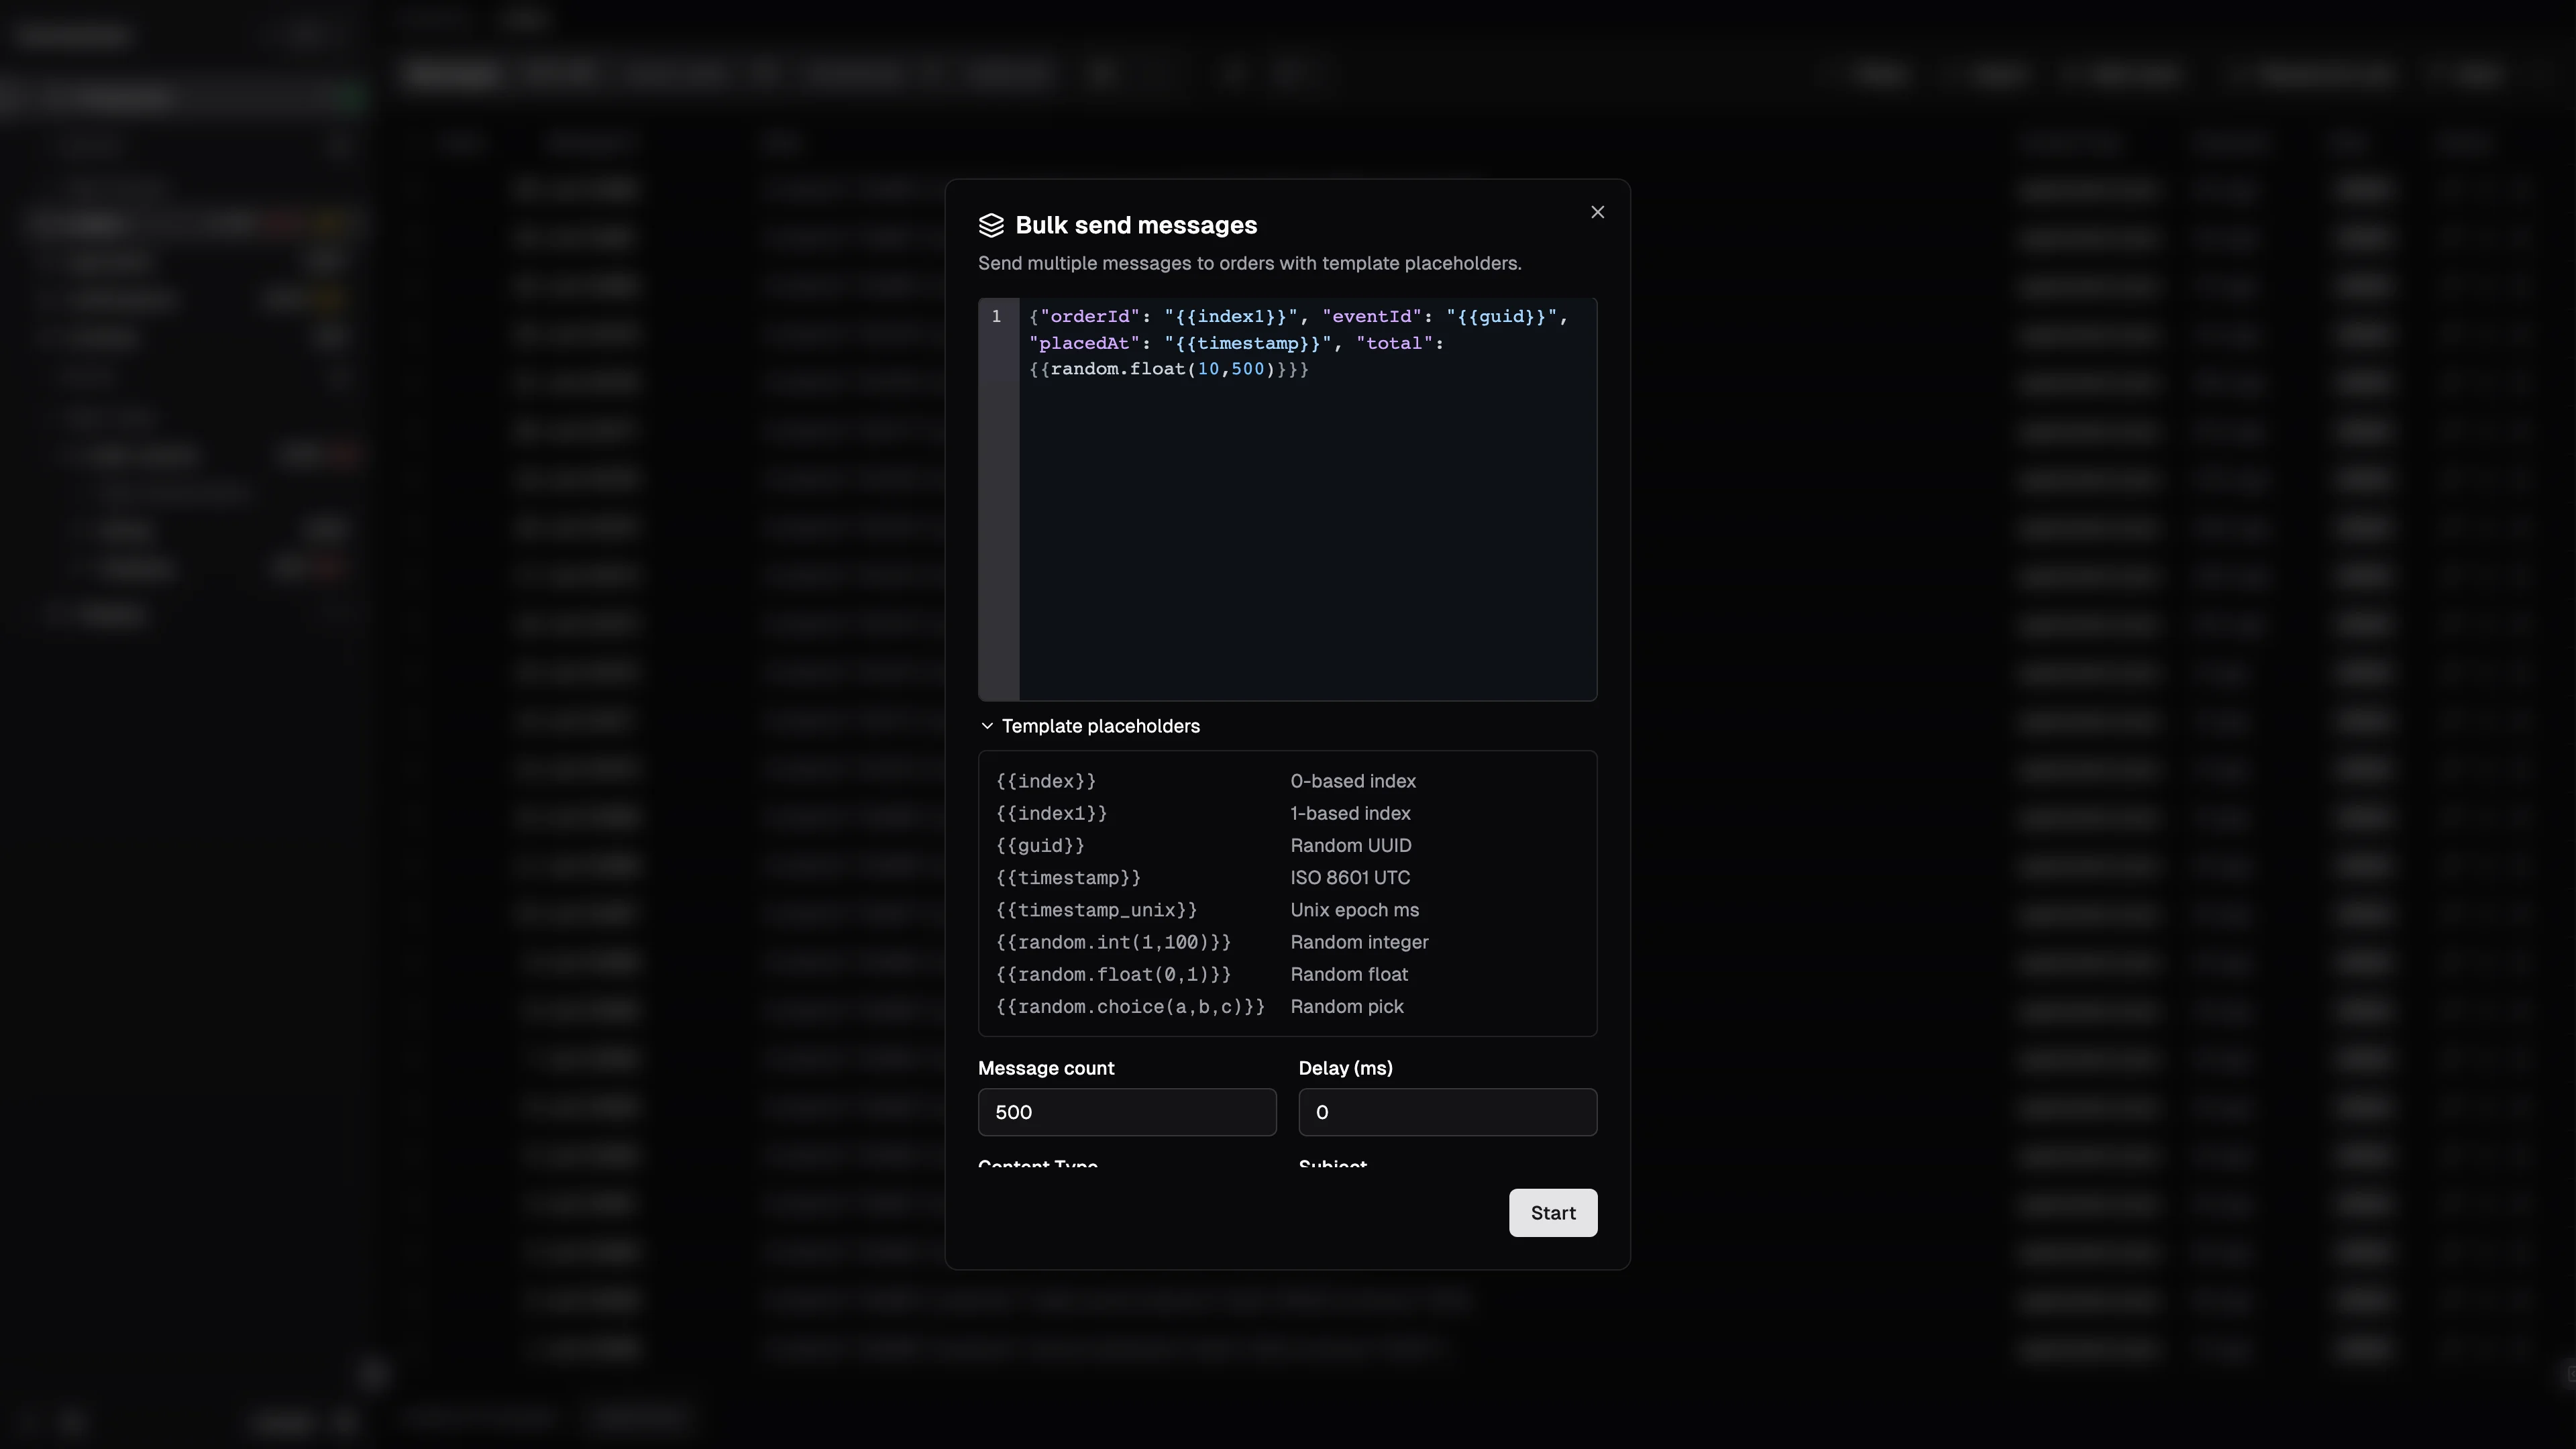This screenshot has width=2576, height=1449.
Task: Start the bulk send
Action: click(x=1553, y=1213)
